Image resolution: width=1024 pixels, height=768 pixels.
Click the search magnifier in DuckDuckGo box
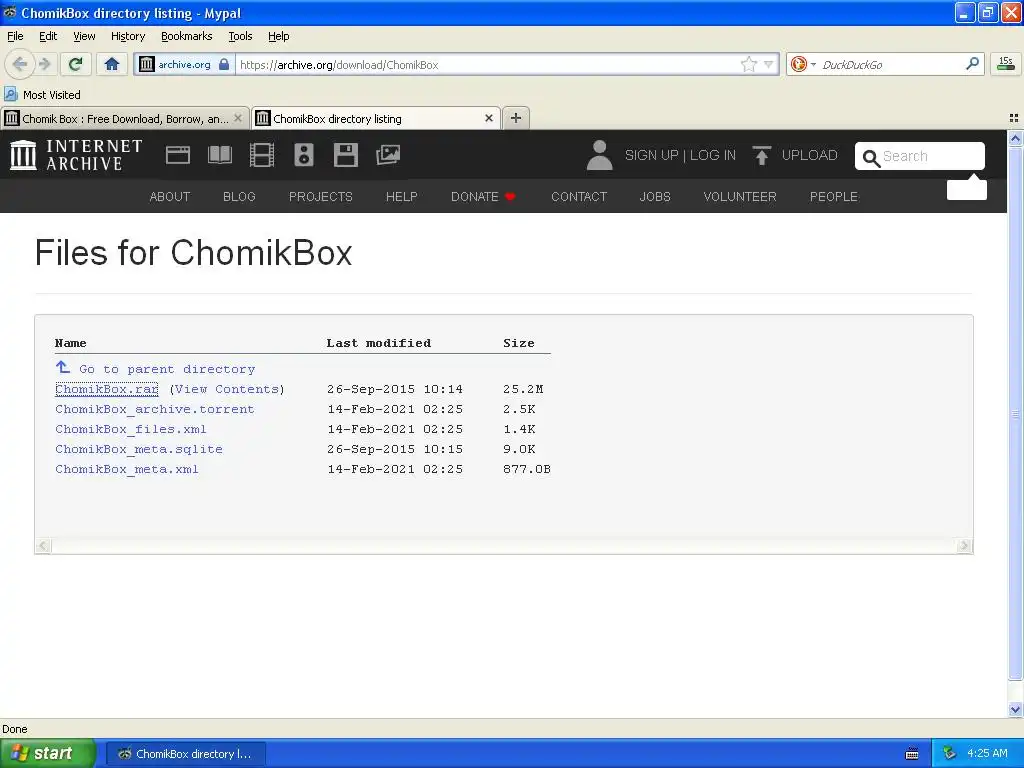pyautogui.click(x=972, y=64)
